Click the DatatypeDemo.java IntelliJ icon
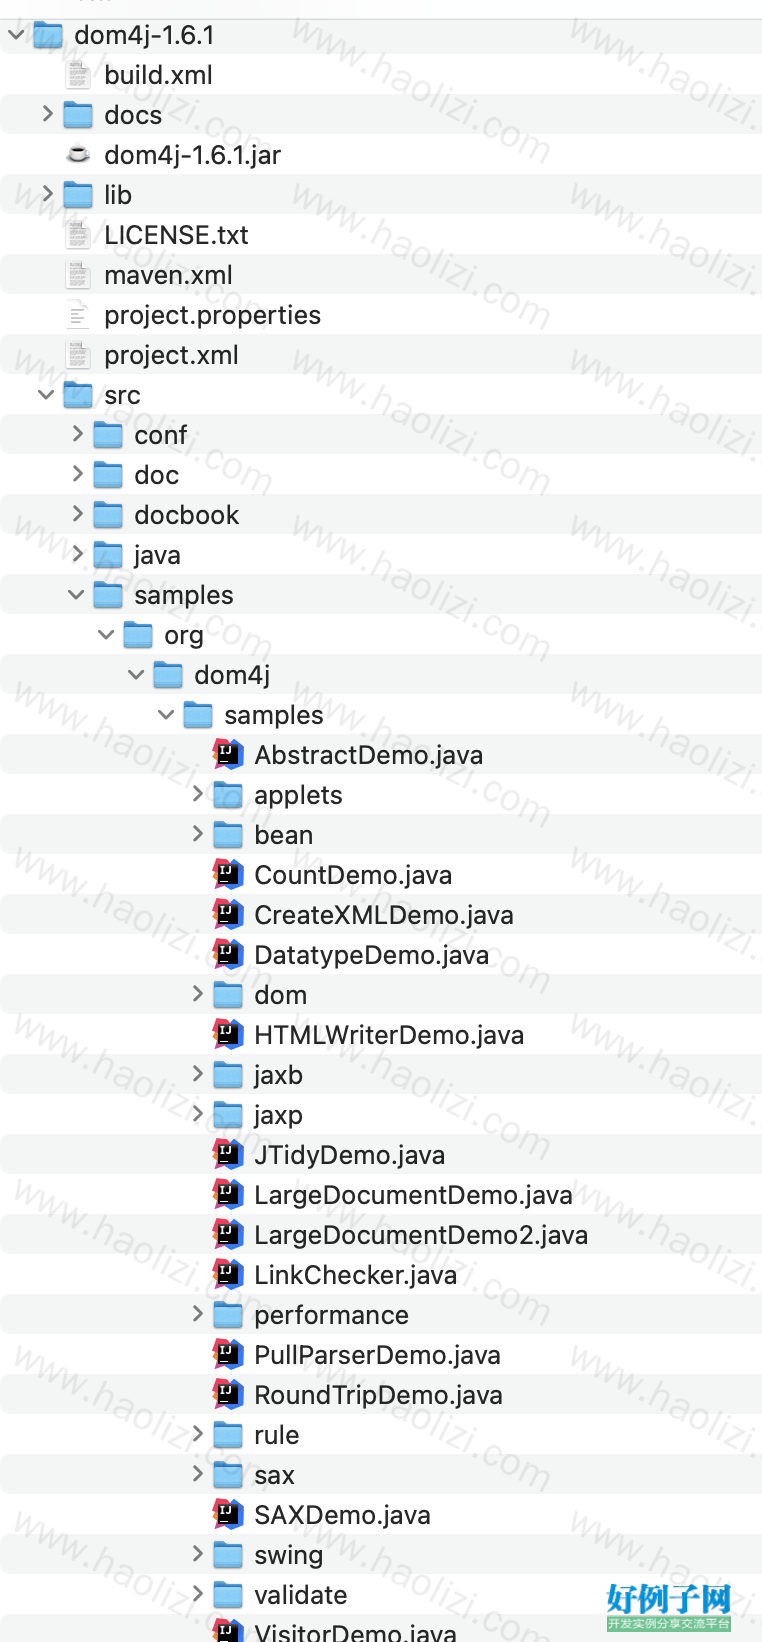This screenshot has height=1642, width=762. click(x=228, y=954)
